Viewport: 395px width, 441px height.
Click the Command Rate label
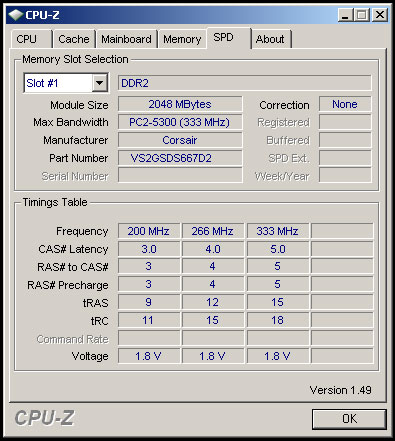click(x=73, y=339)
